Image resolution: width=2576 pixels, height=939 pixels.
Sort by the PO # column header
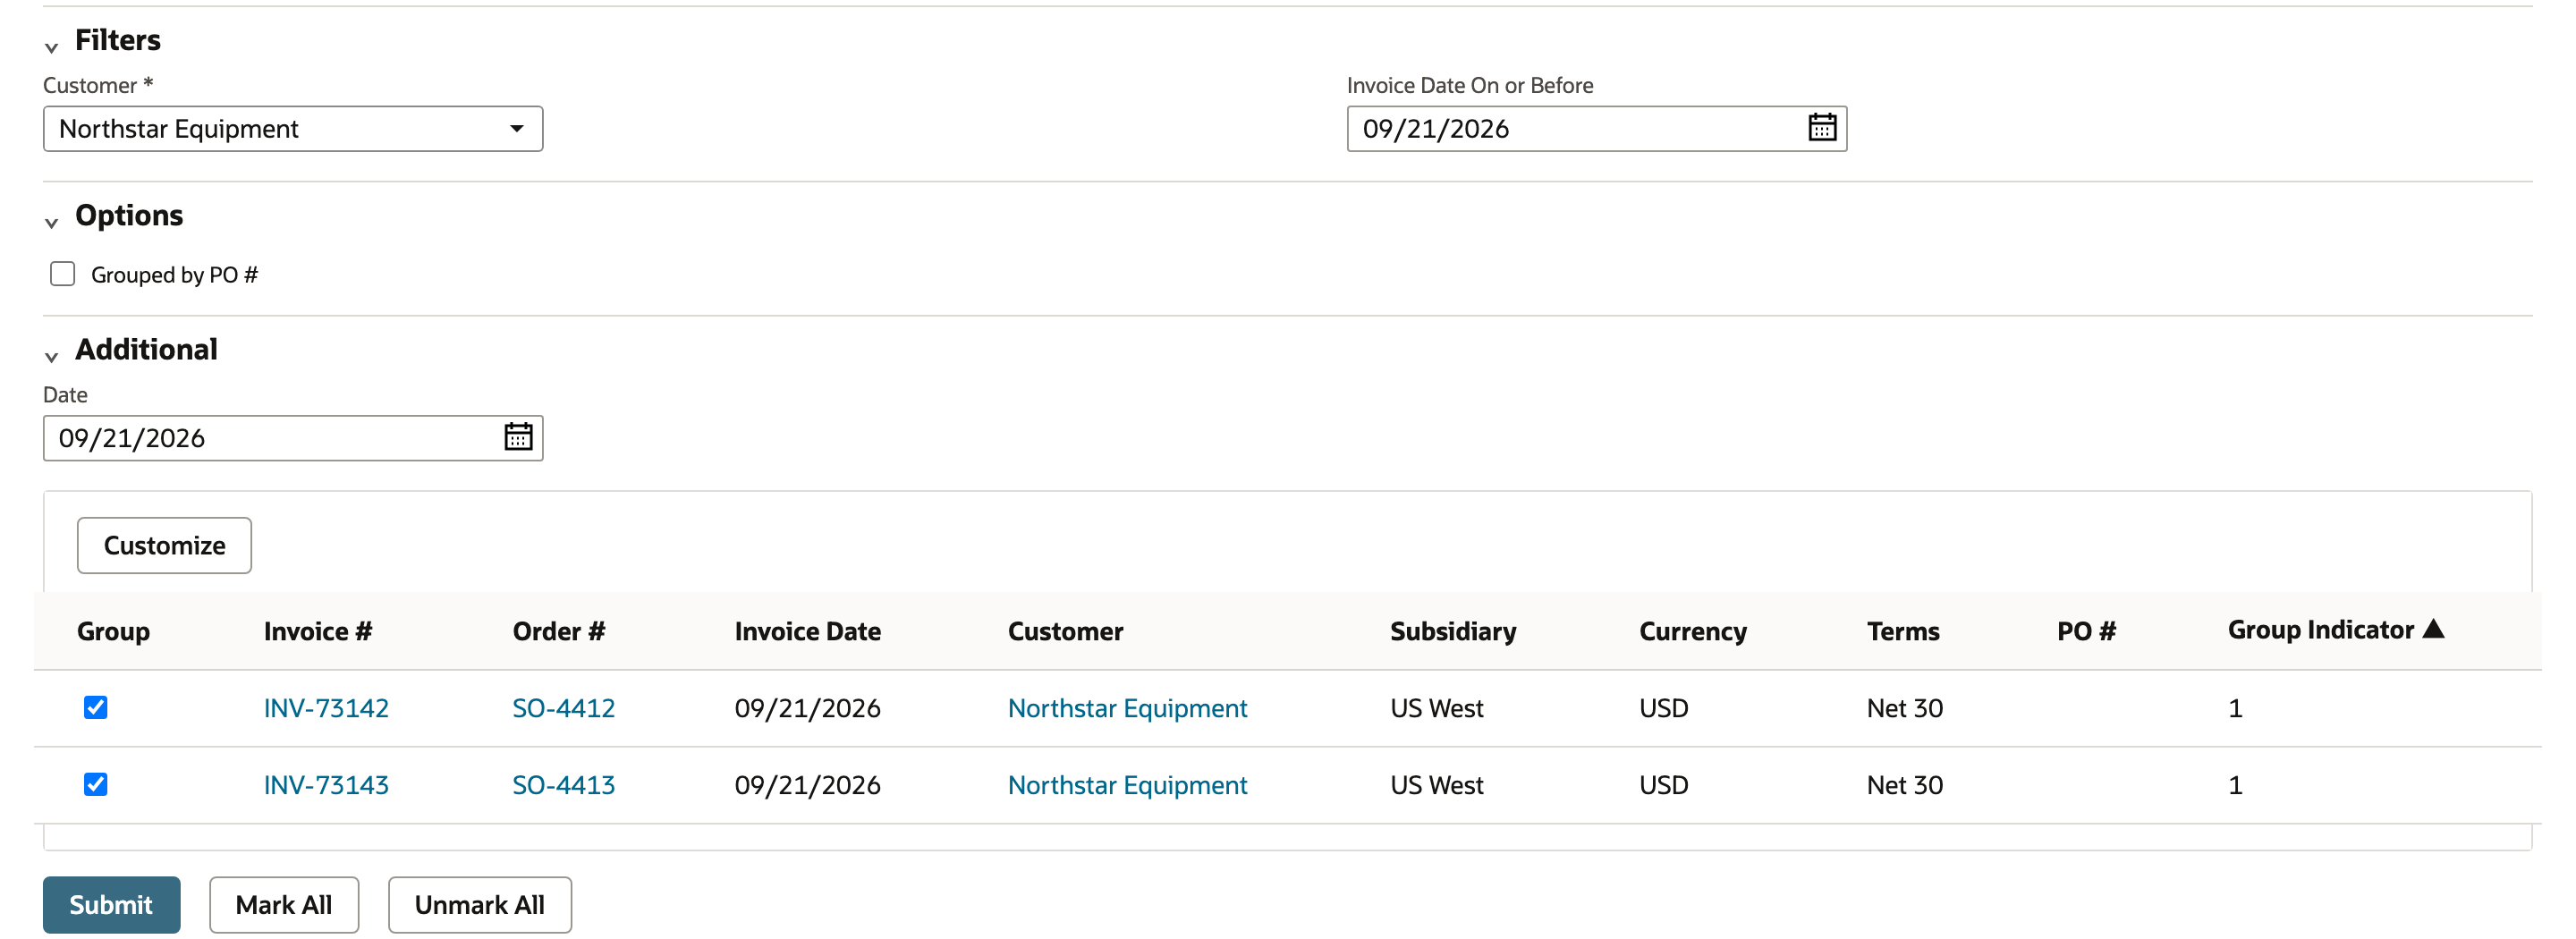(2086, 631)
